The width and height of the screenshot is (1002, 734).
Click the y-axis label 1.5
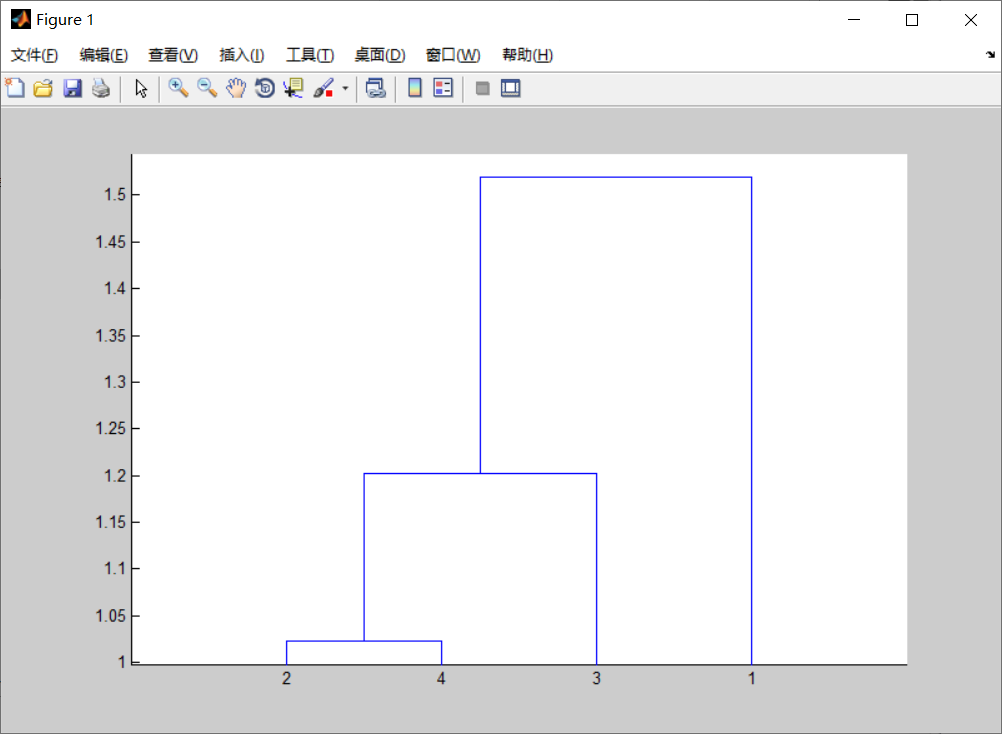(115, 194)
